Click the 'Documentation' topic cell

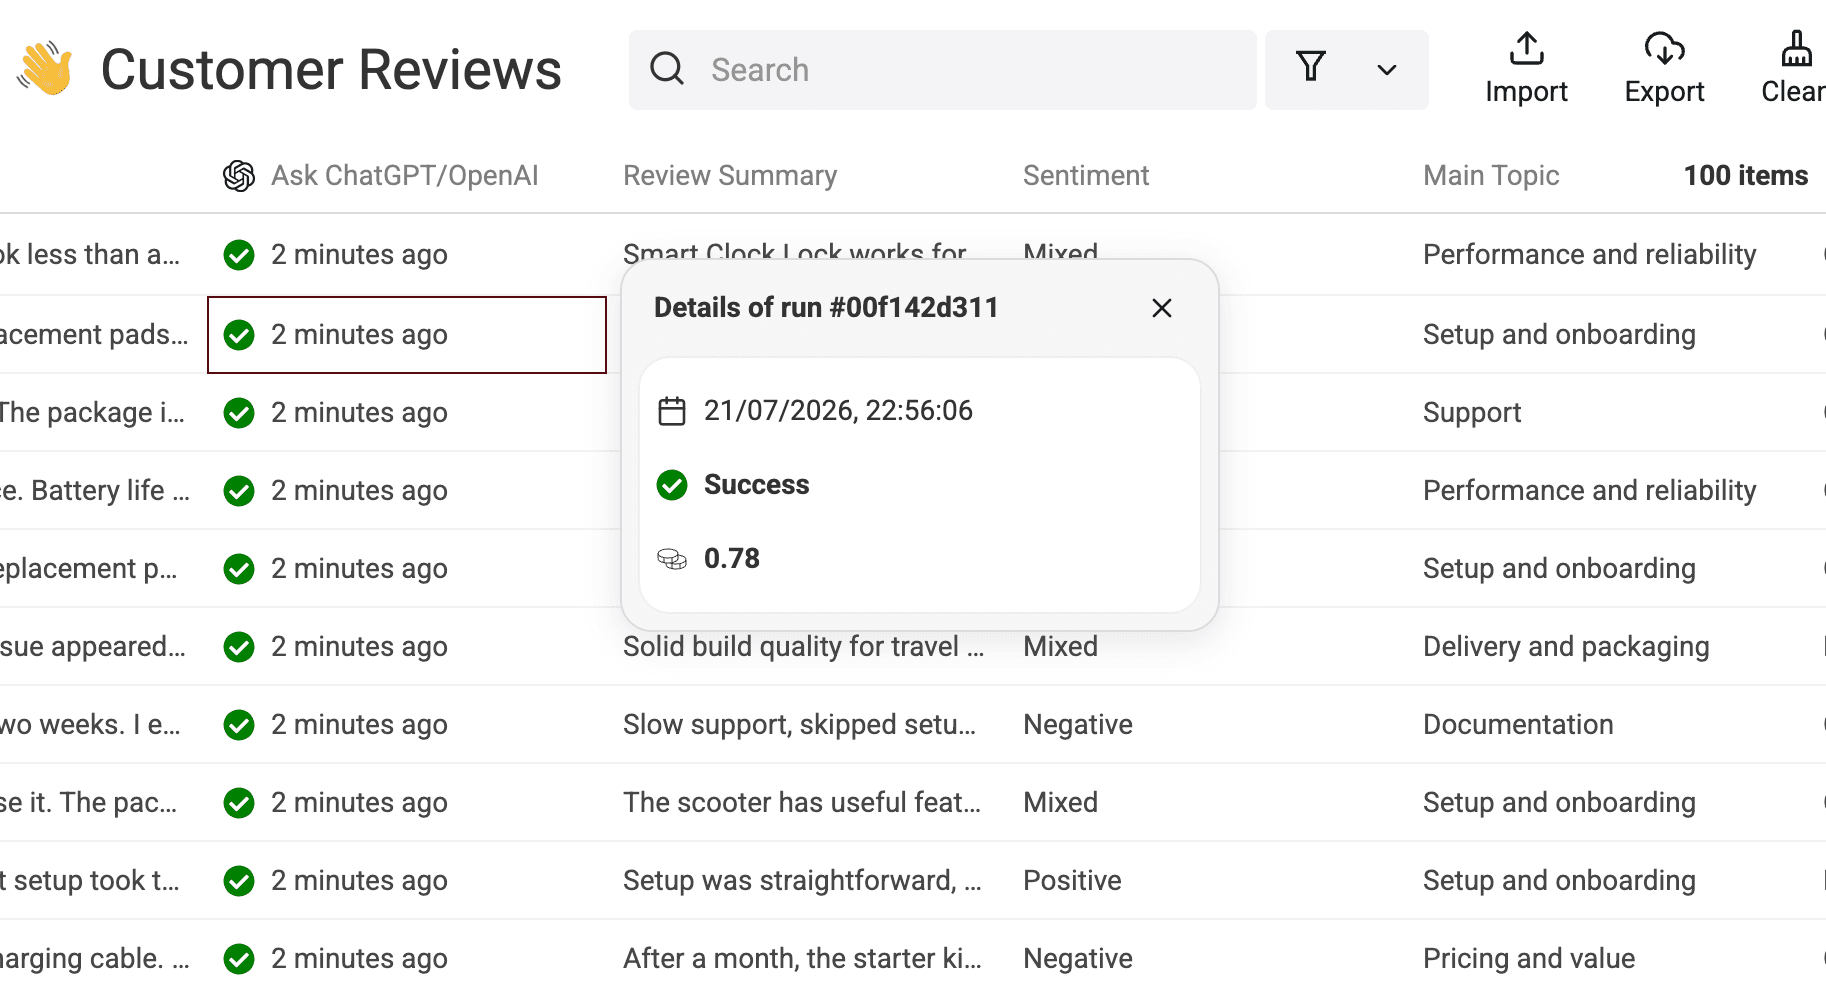pyautogui.click(x=1518, y=725)
